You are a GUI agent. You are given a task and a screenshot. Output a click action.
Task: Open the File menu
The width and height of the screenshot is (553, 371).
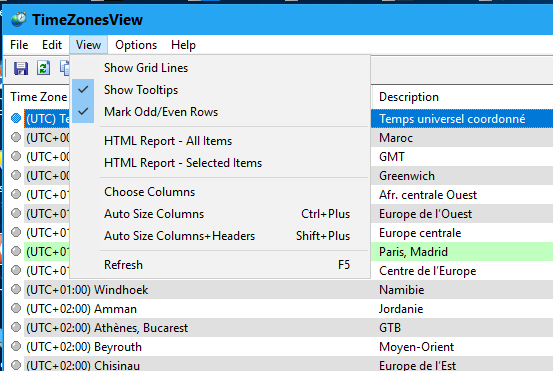click(x=19, y=45)
